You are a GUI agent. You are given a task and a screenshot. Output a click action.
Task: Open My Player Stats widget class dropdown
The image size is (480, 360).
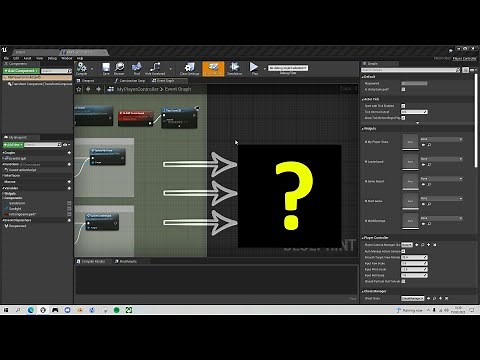point(441,139)
